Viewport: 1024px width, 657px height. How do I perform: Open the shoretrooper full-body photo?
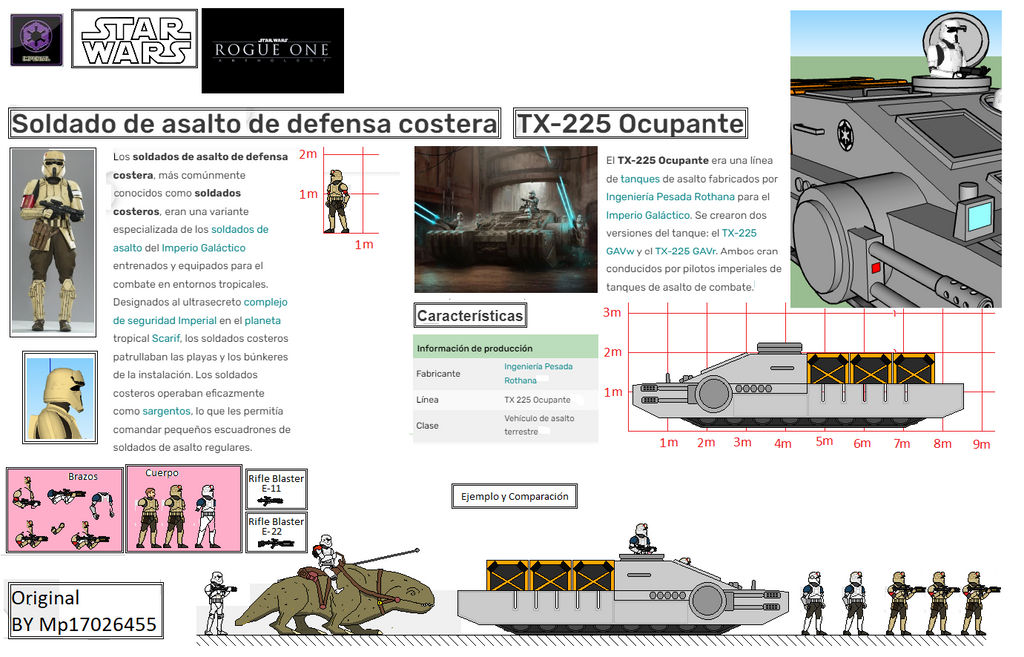(x=53, y=242)
